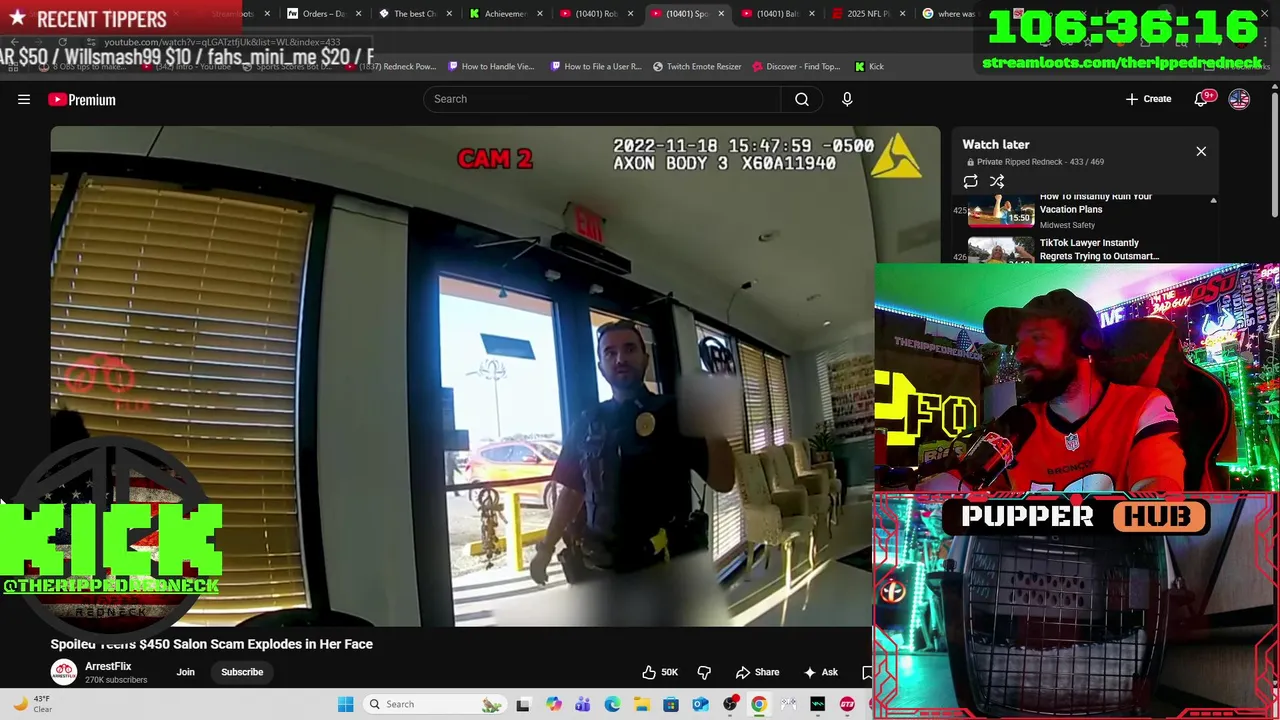Click the Create button in the YouTube header
1280x720 pixels.
1148,99
